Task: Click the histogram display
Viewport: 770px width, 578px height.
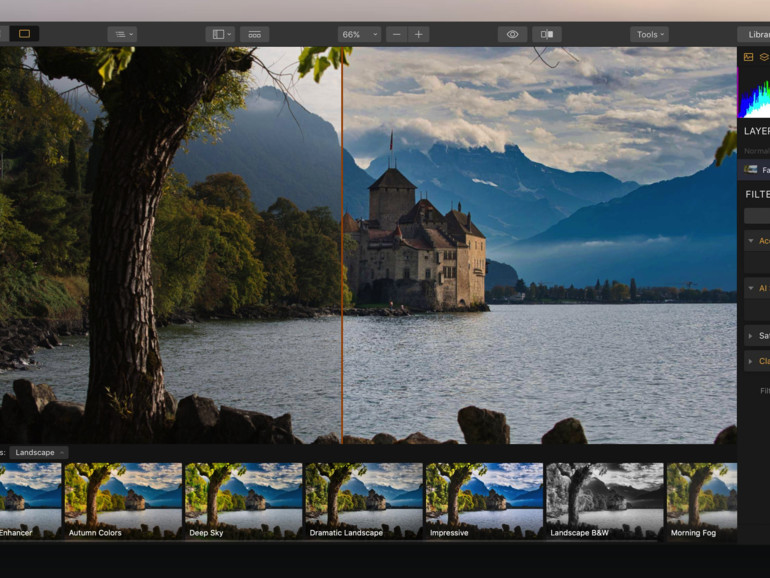Action: pyautogui.click(x=754, y=93)
